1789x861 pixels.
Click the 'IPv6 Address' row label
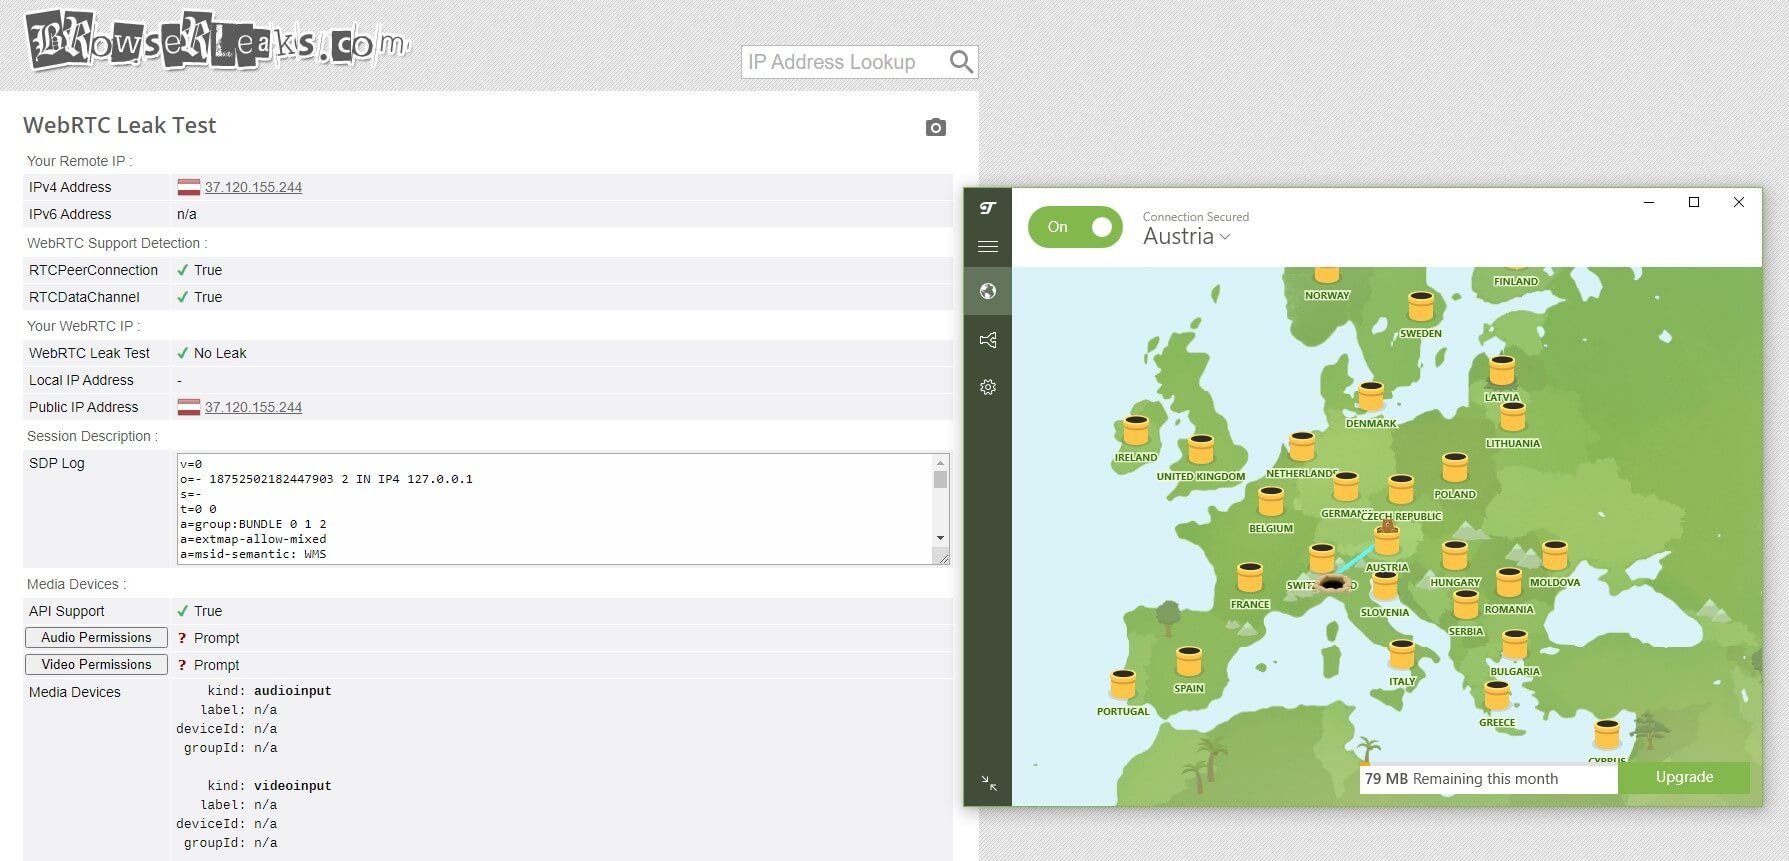click(x=70, y=214)
